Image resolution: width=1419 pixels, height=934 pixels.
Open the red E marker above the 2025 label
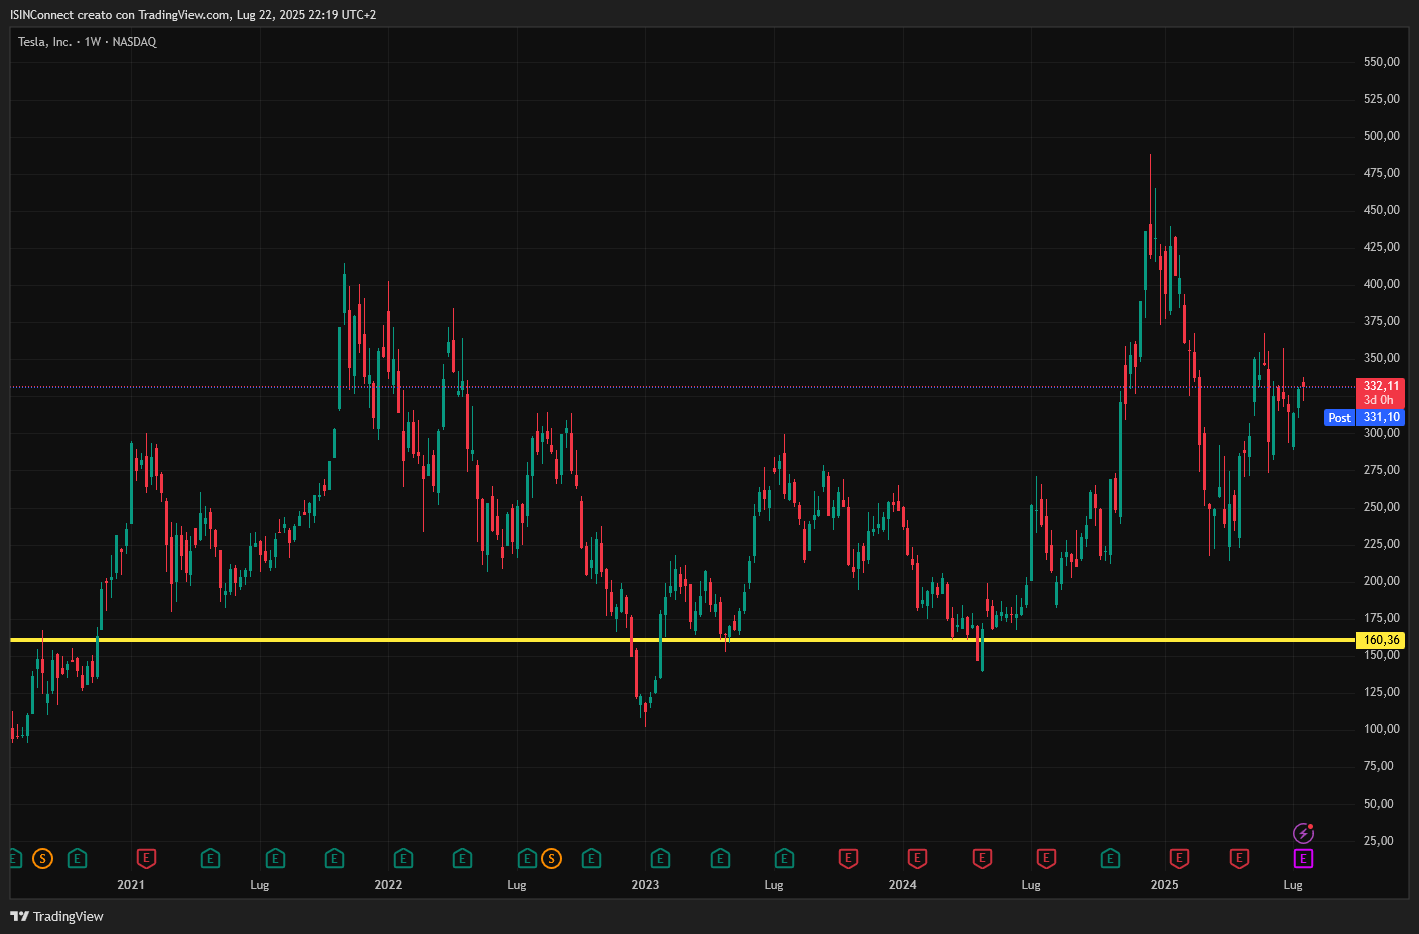click(1179, 858)
